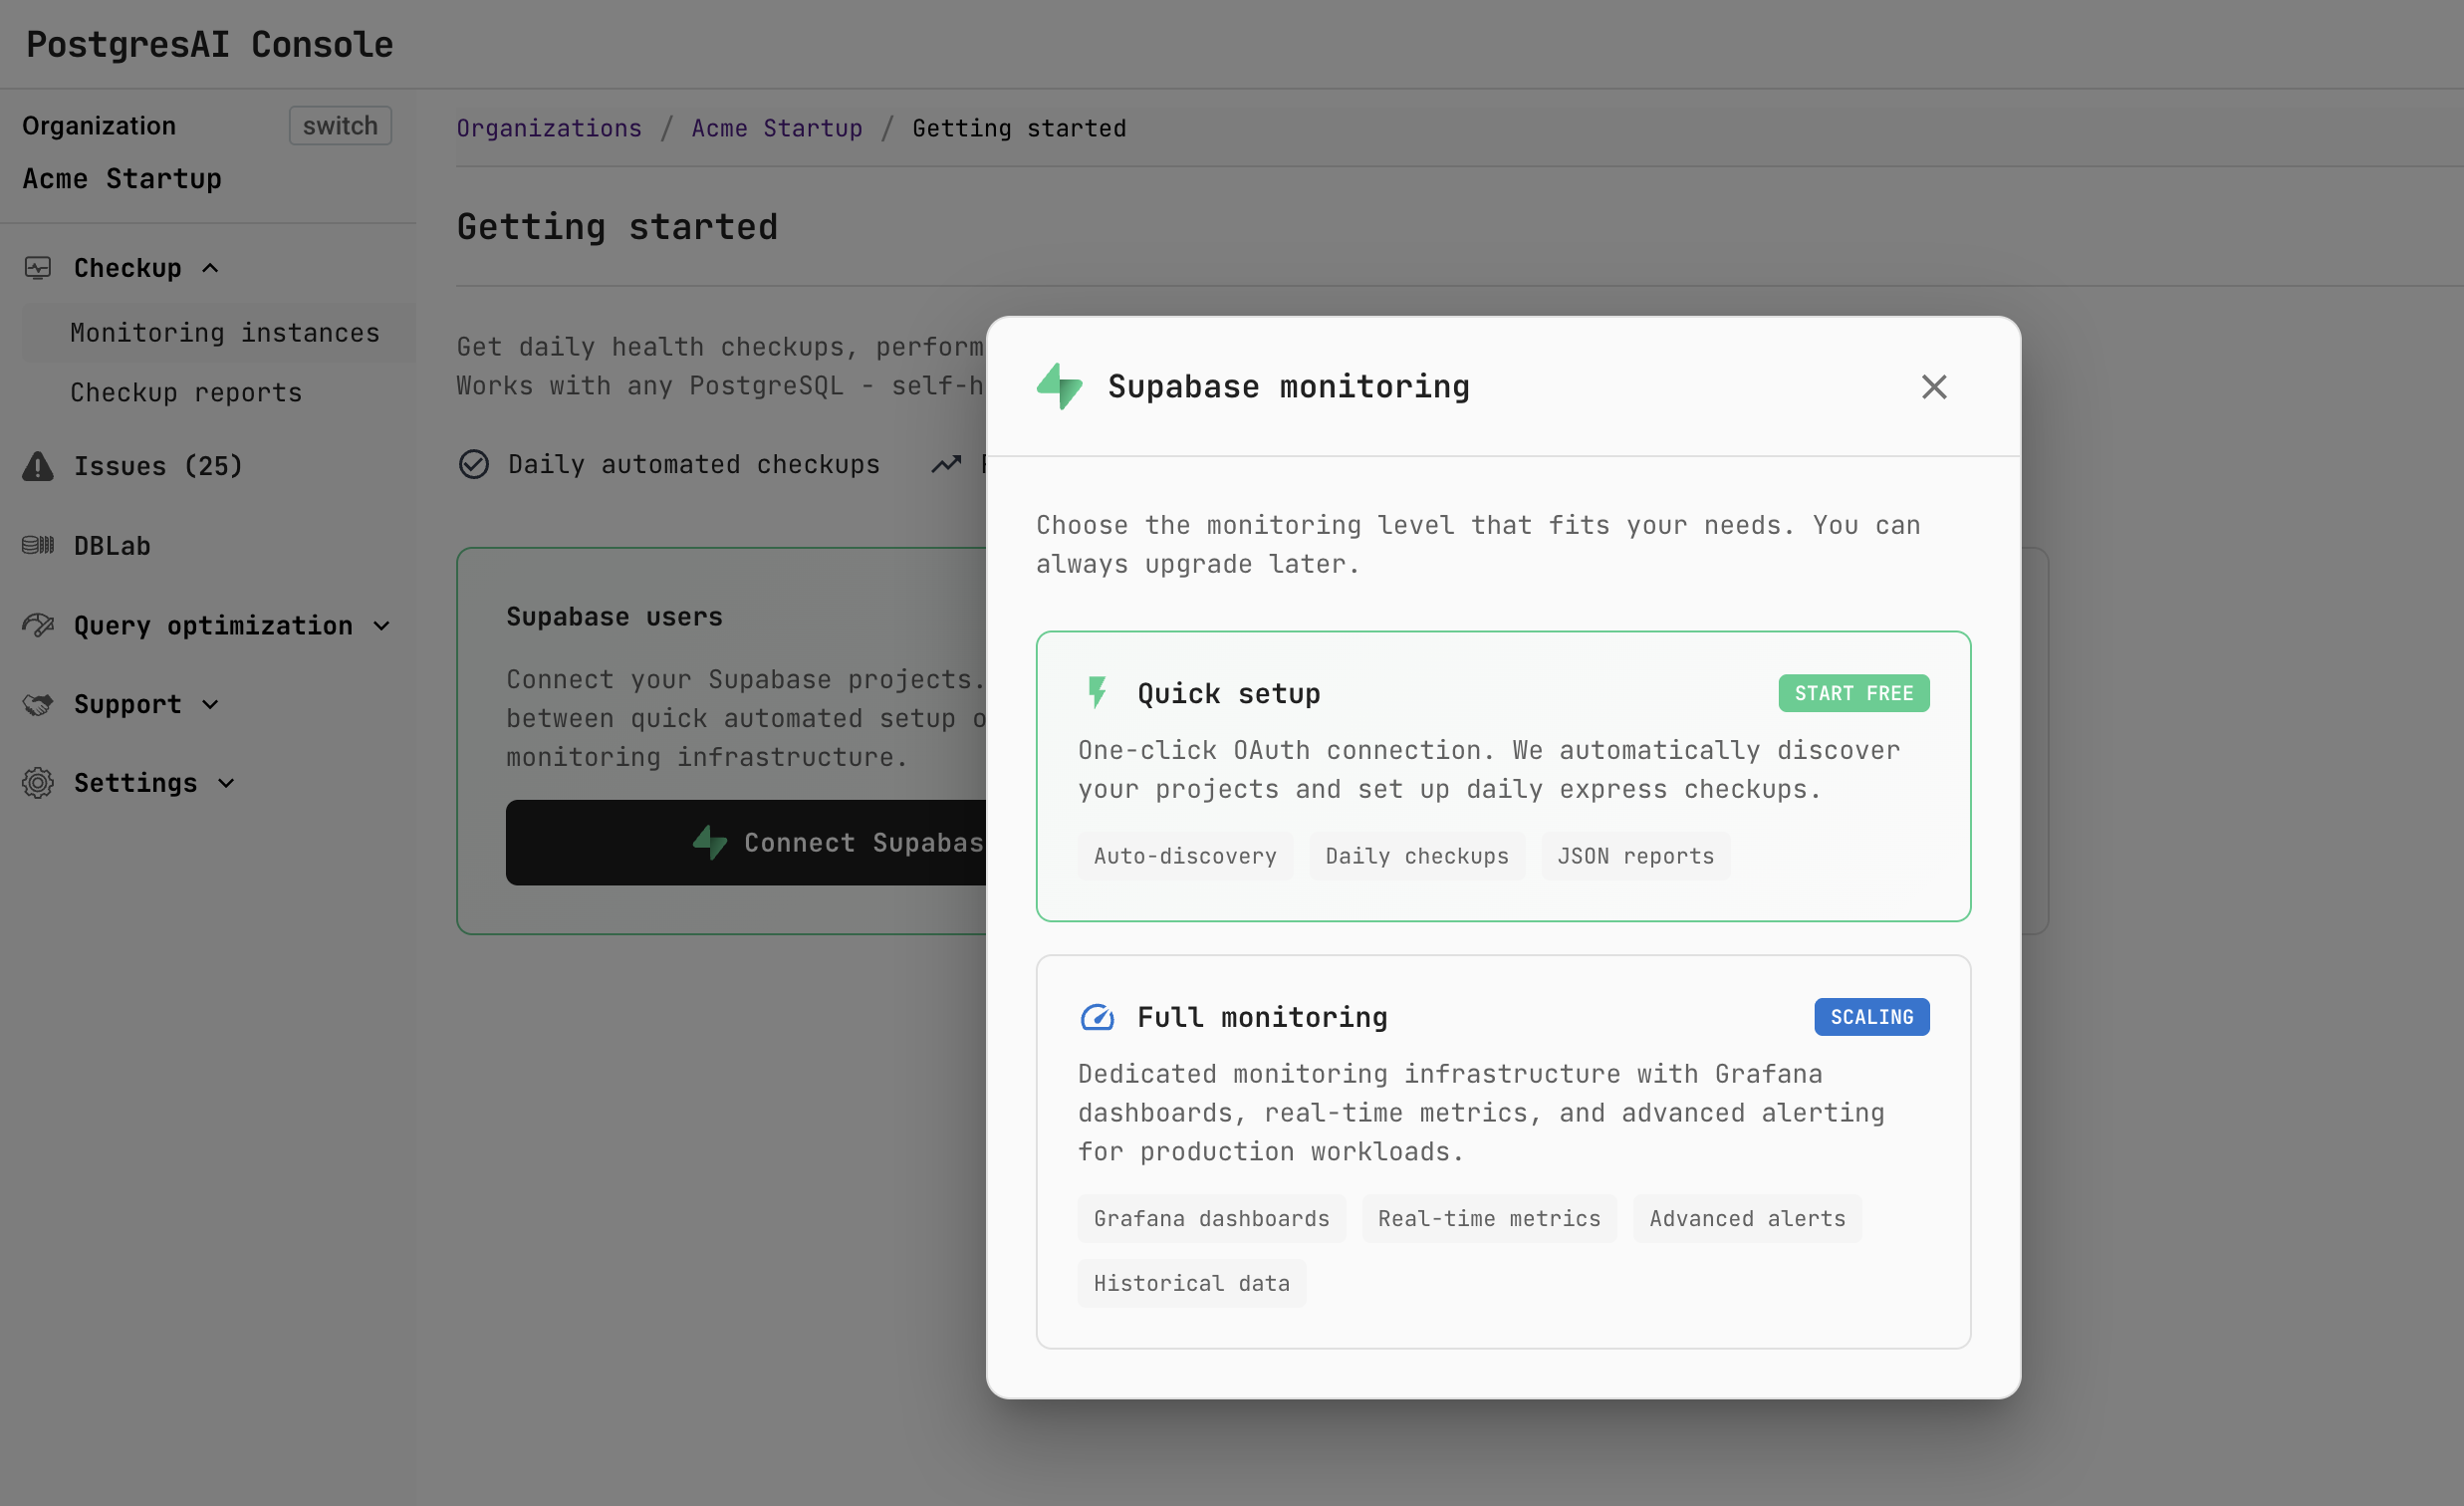This screenshot has width=2464, height=1506.
Task: Select the DBLab database icon
Action: pos(37,544)
